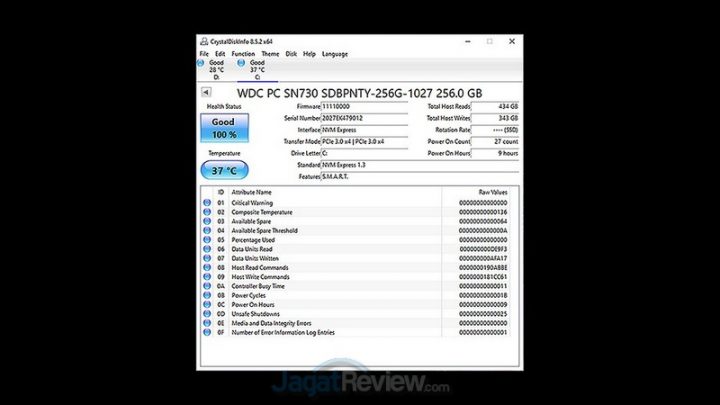Click the Drive Letter field
The width and height of the screenshot is (720, 405).
click(364, 153)
